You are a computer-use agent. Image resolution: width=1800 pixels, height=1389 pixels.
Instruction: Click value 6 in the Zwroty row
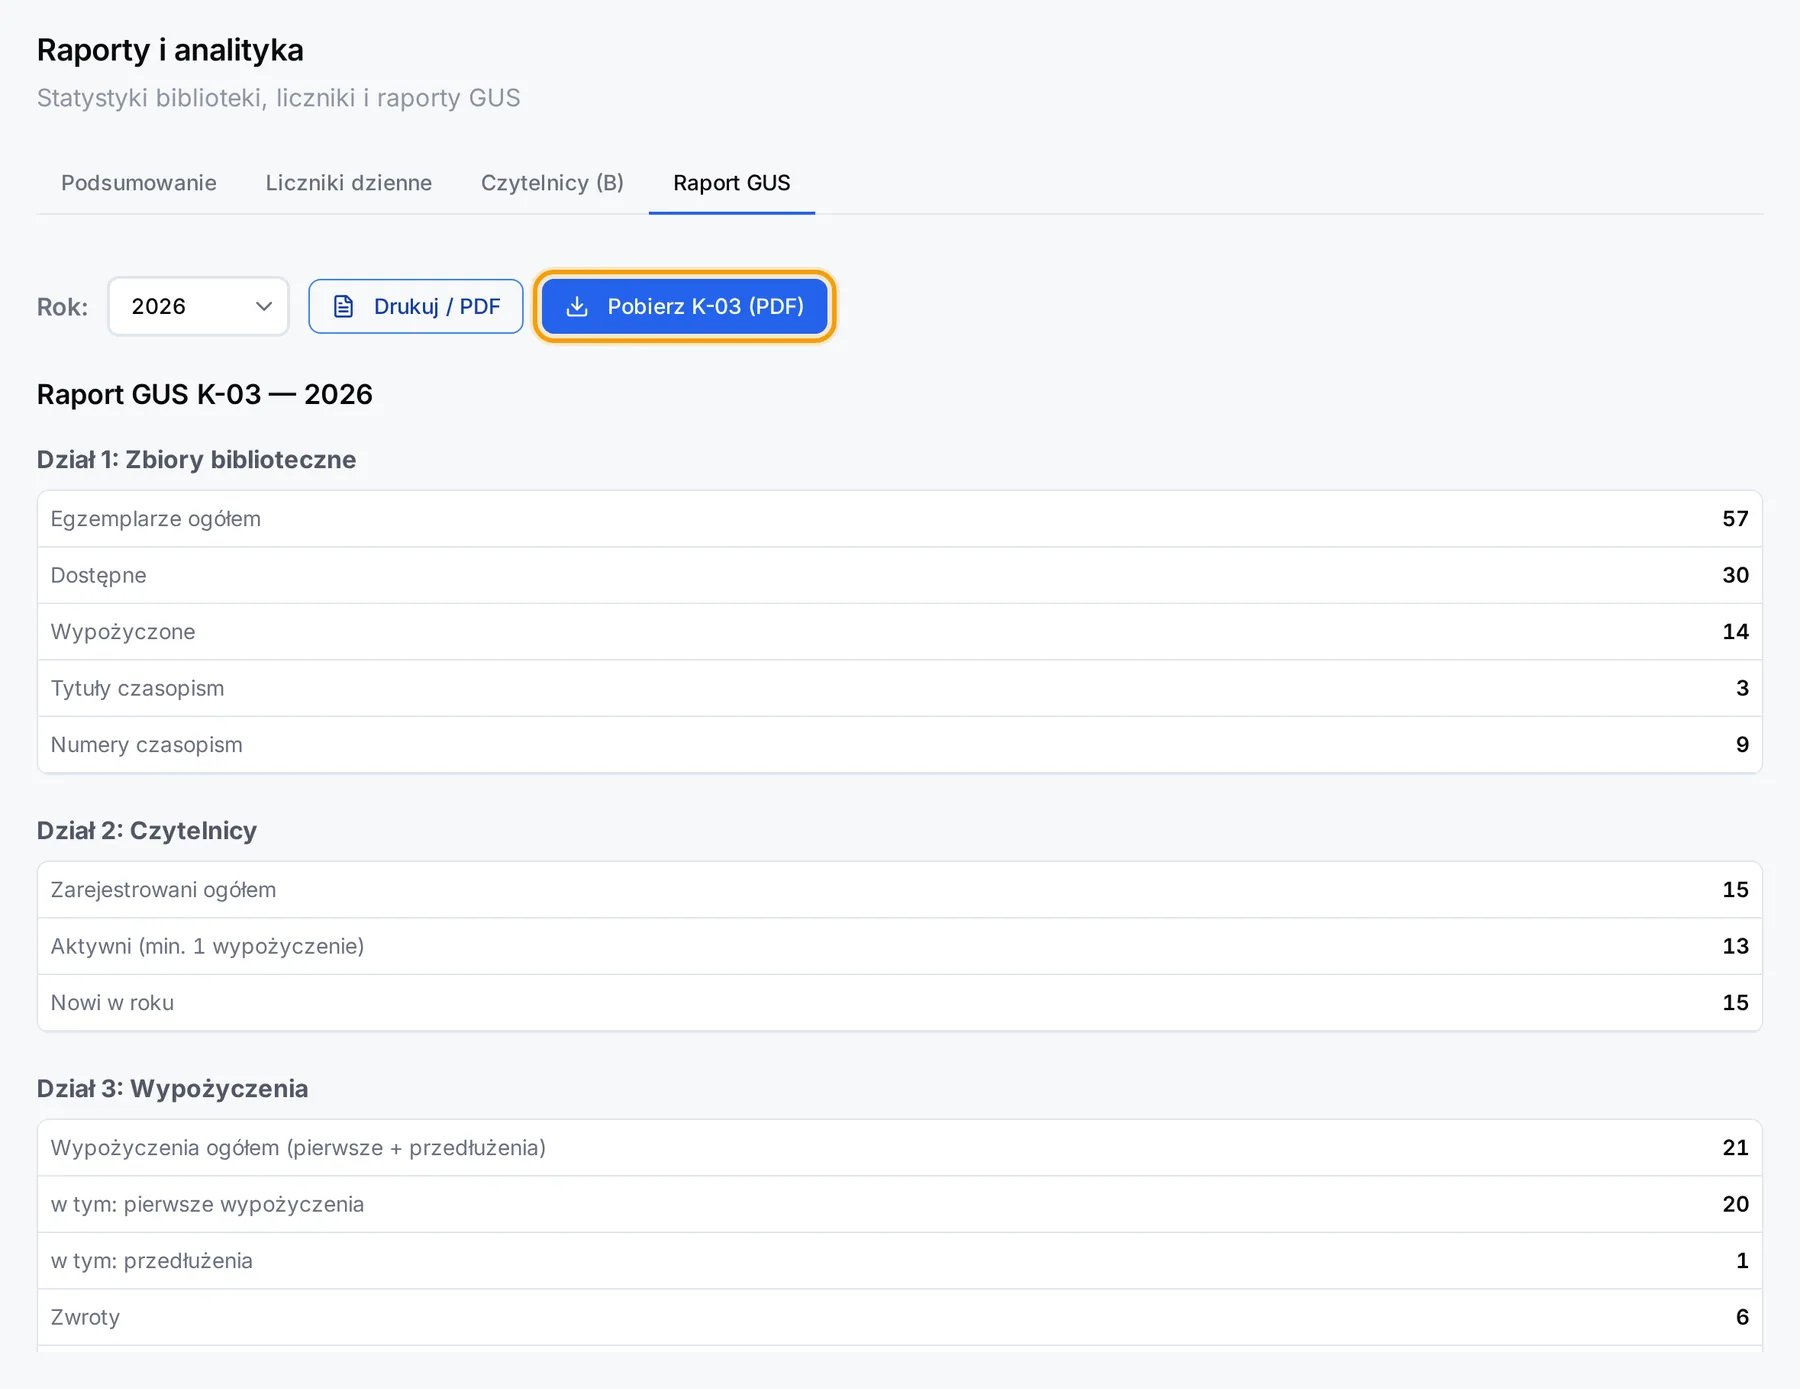[1742, 1317]
